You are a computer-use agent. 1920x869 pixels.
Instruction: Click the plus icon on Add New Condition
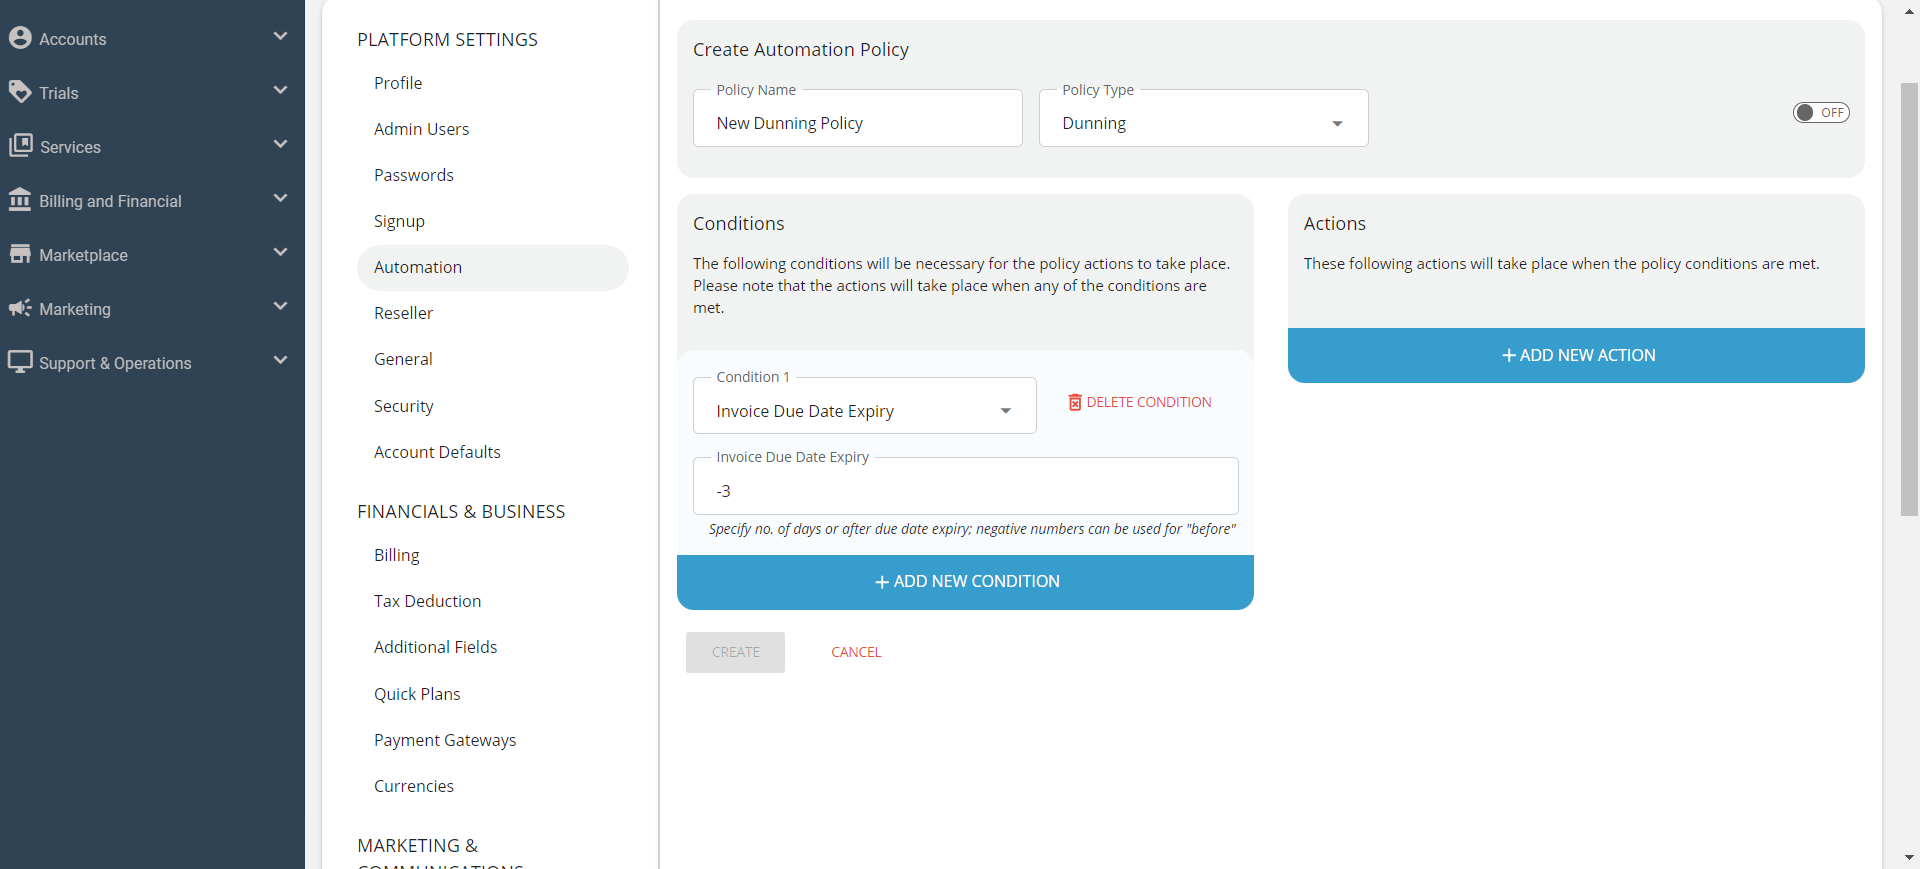point(882,582)
